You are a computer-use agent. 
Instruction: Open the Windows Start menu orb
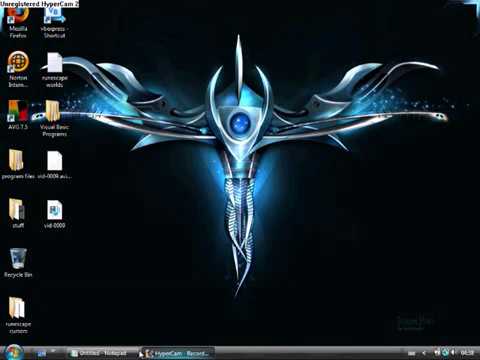point(13,352)
